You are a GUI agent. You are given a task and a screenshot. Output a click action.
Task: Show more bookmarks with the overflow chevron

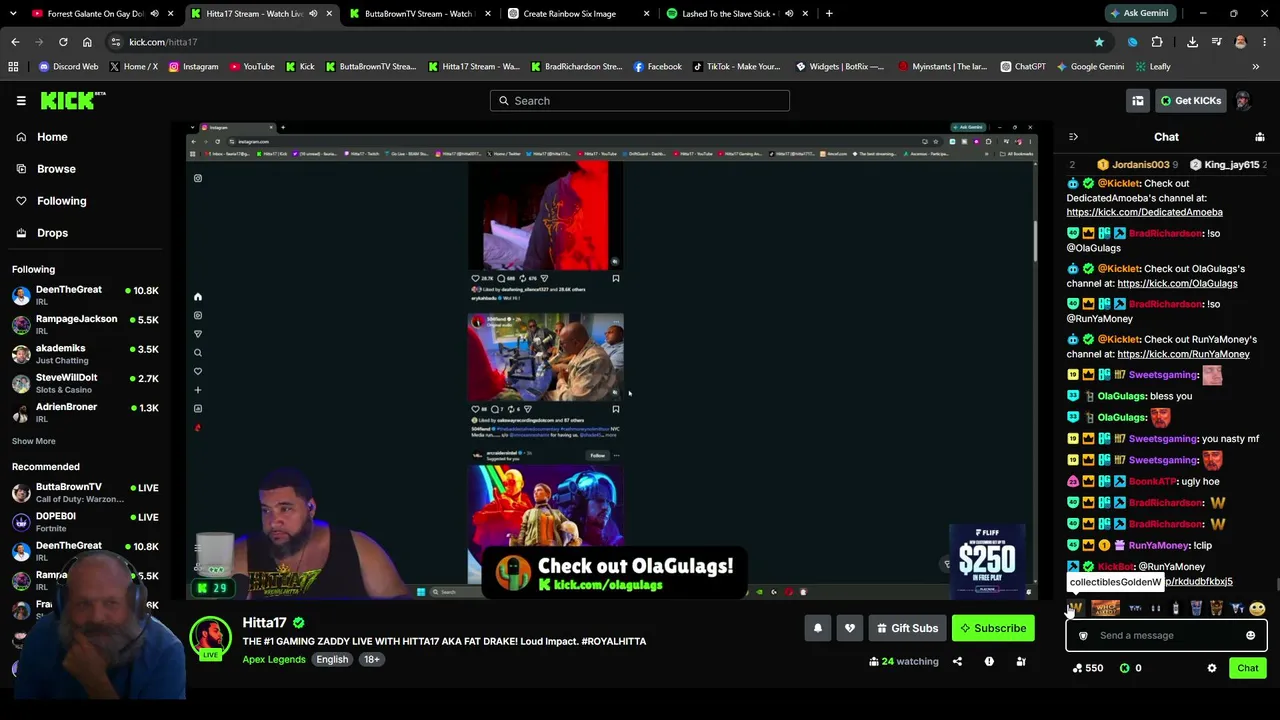[1256, 67]
